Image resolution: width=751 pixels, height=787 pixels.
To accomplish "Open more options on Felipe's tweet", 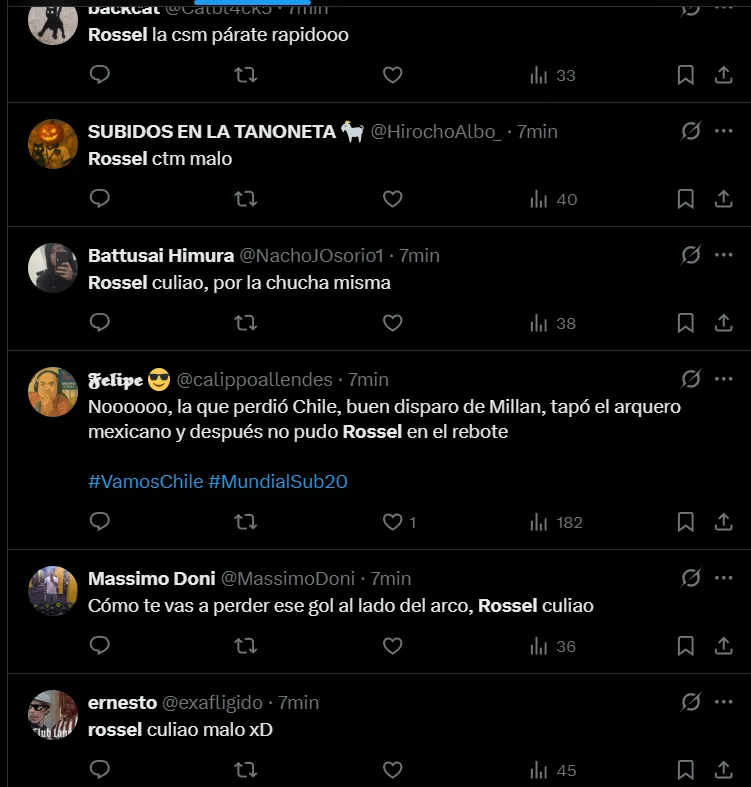I will point(723,379).
